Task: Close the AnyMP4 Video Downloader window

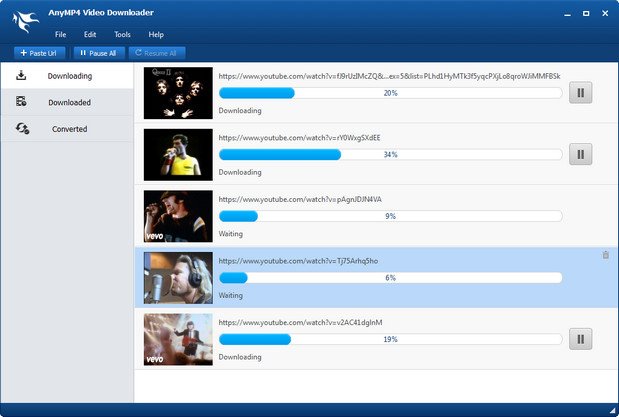Action: (x=605, y=13)
